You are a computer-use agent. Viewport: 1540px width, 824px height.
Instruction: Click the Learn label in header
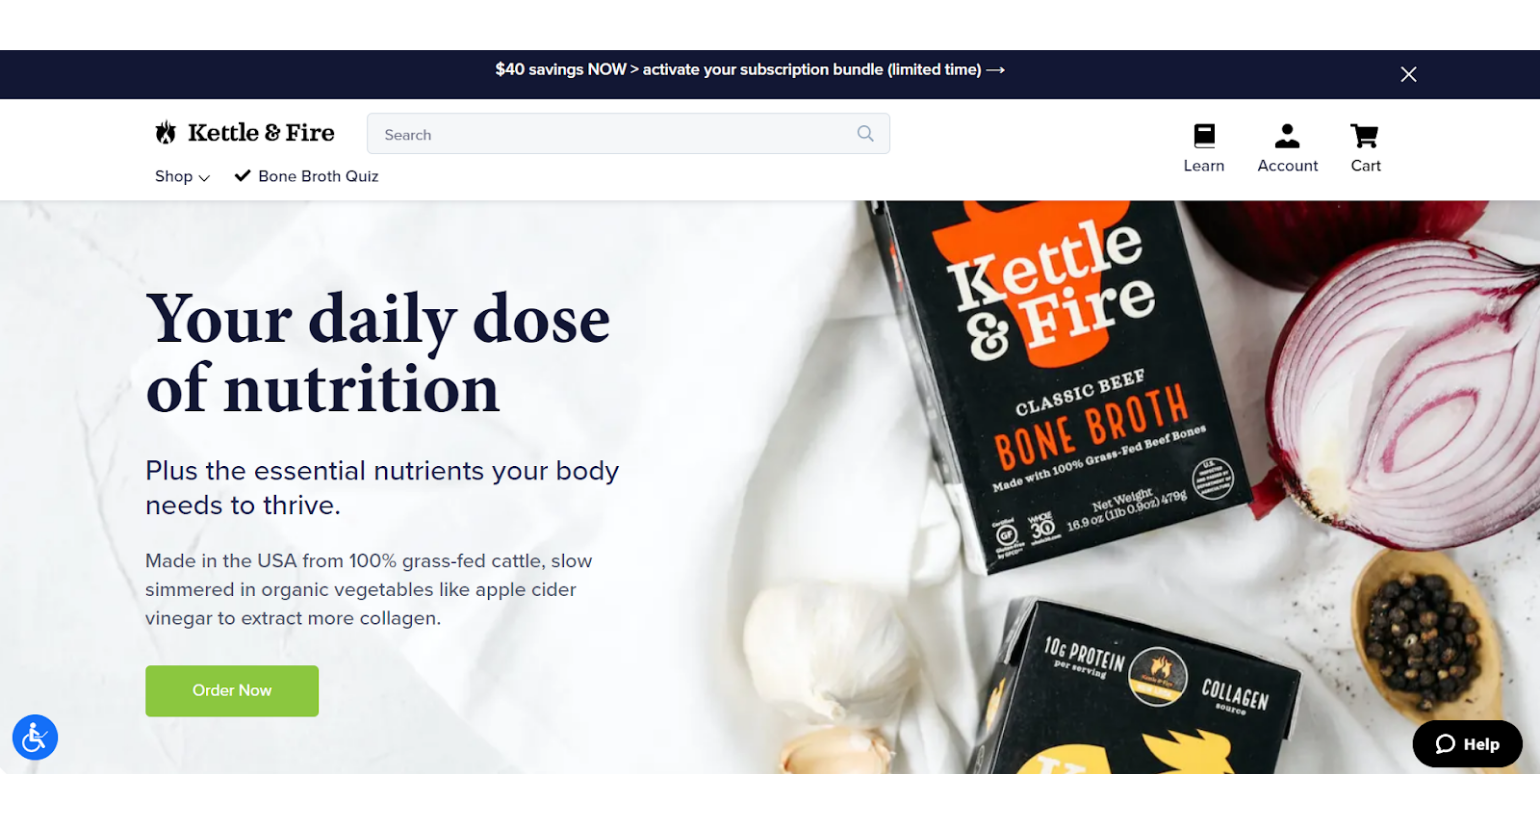tap(1204, 166)
